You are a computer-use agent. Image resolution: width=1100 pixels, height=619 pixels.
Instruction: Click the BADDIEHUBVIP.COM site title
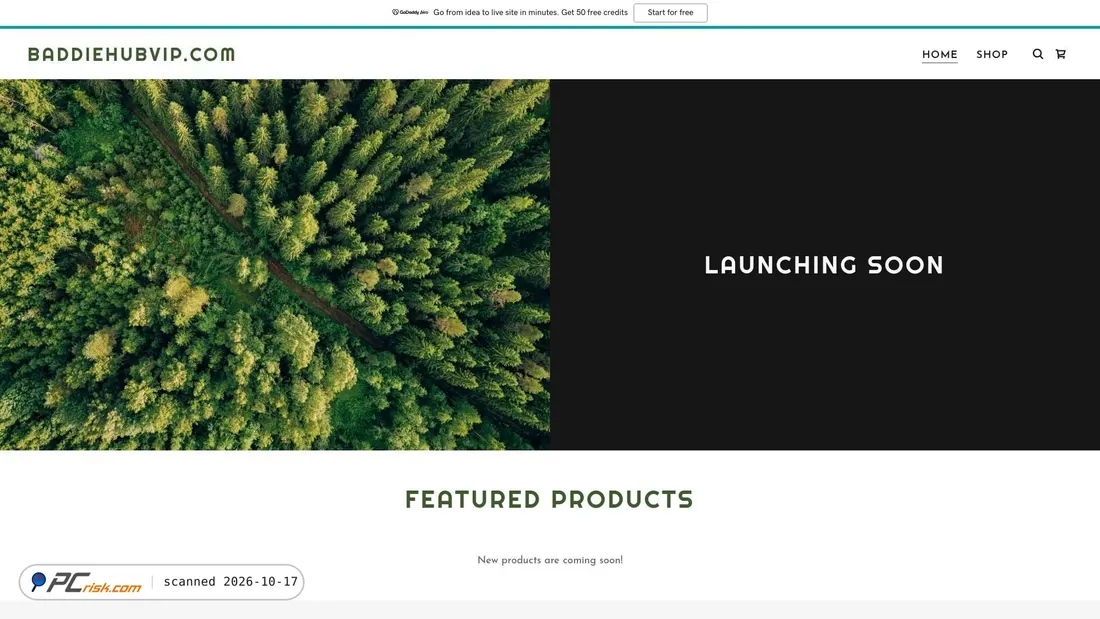click(132, 54)
